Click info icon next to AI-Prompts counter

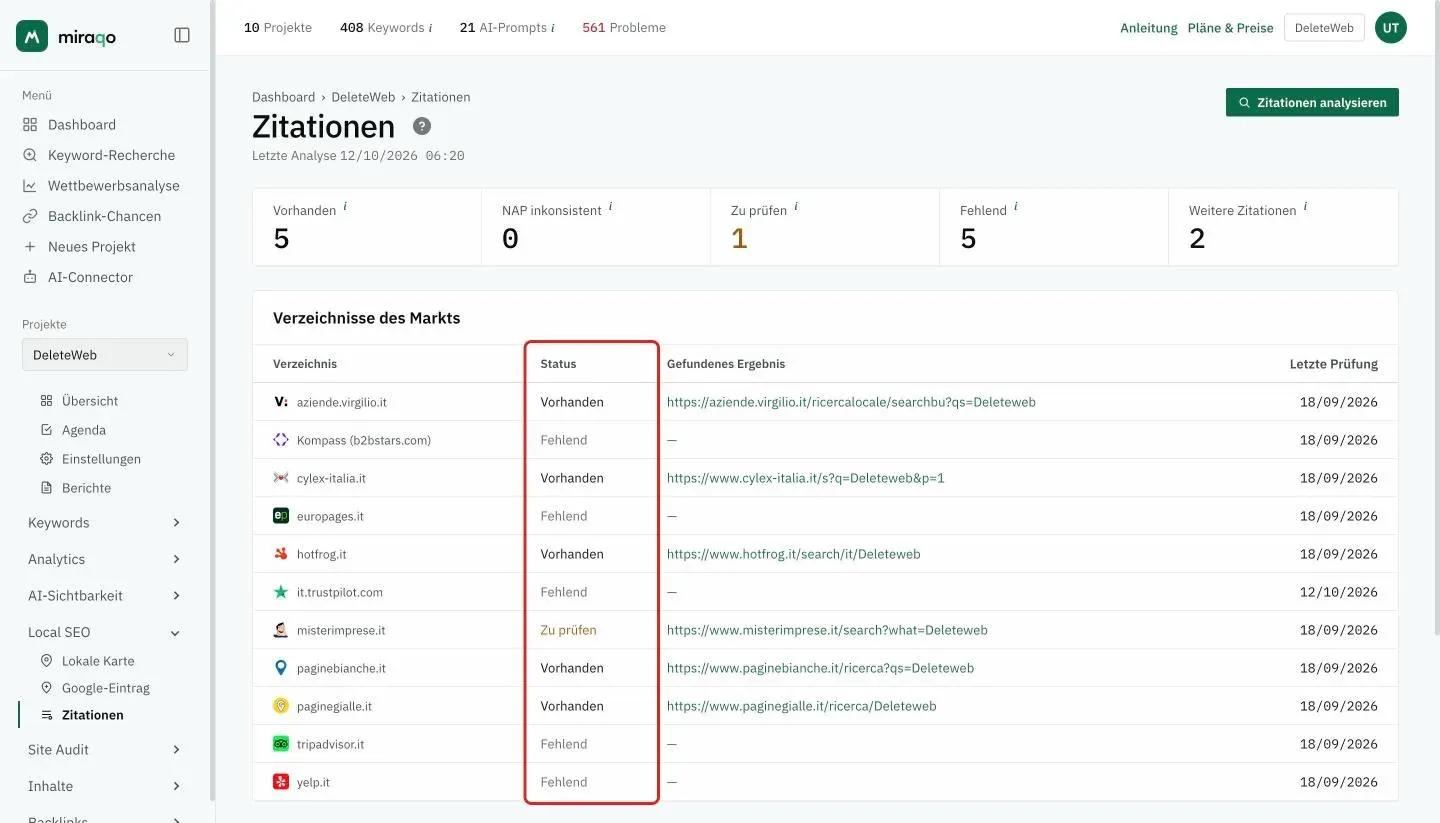[x=553, y=28]
